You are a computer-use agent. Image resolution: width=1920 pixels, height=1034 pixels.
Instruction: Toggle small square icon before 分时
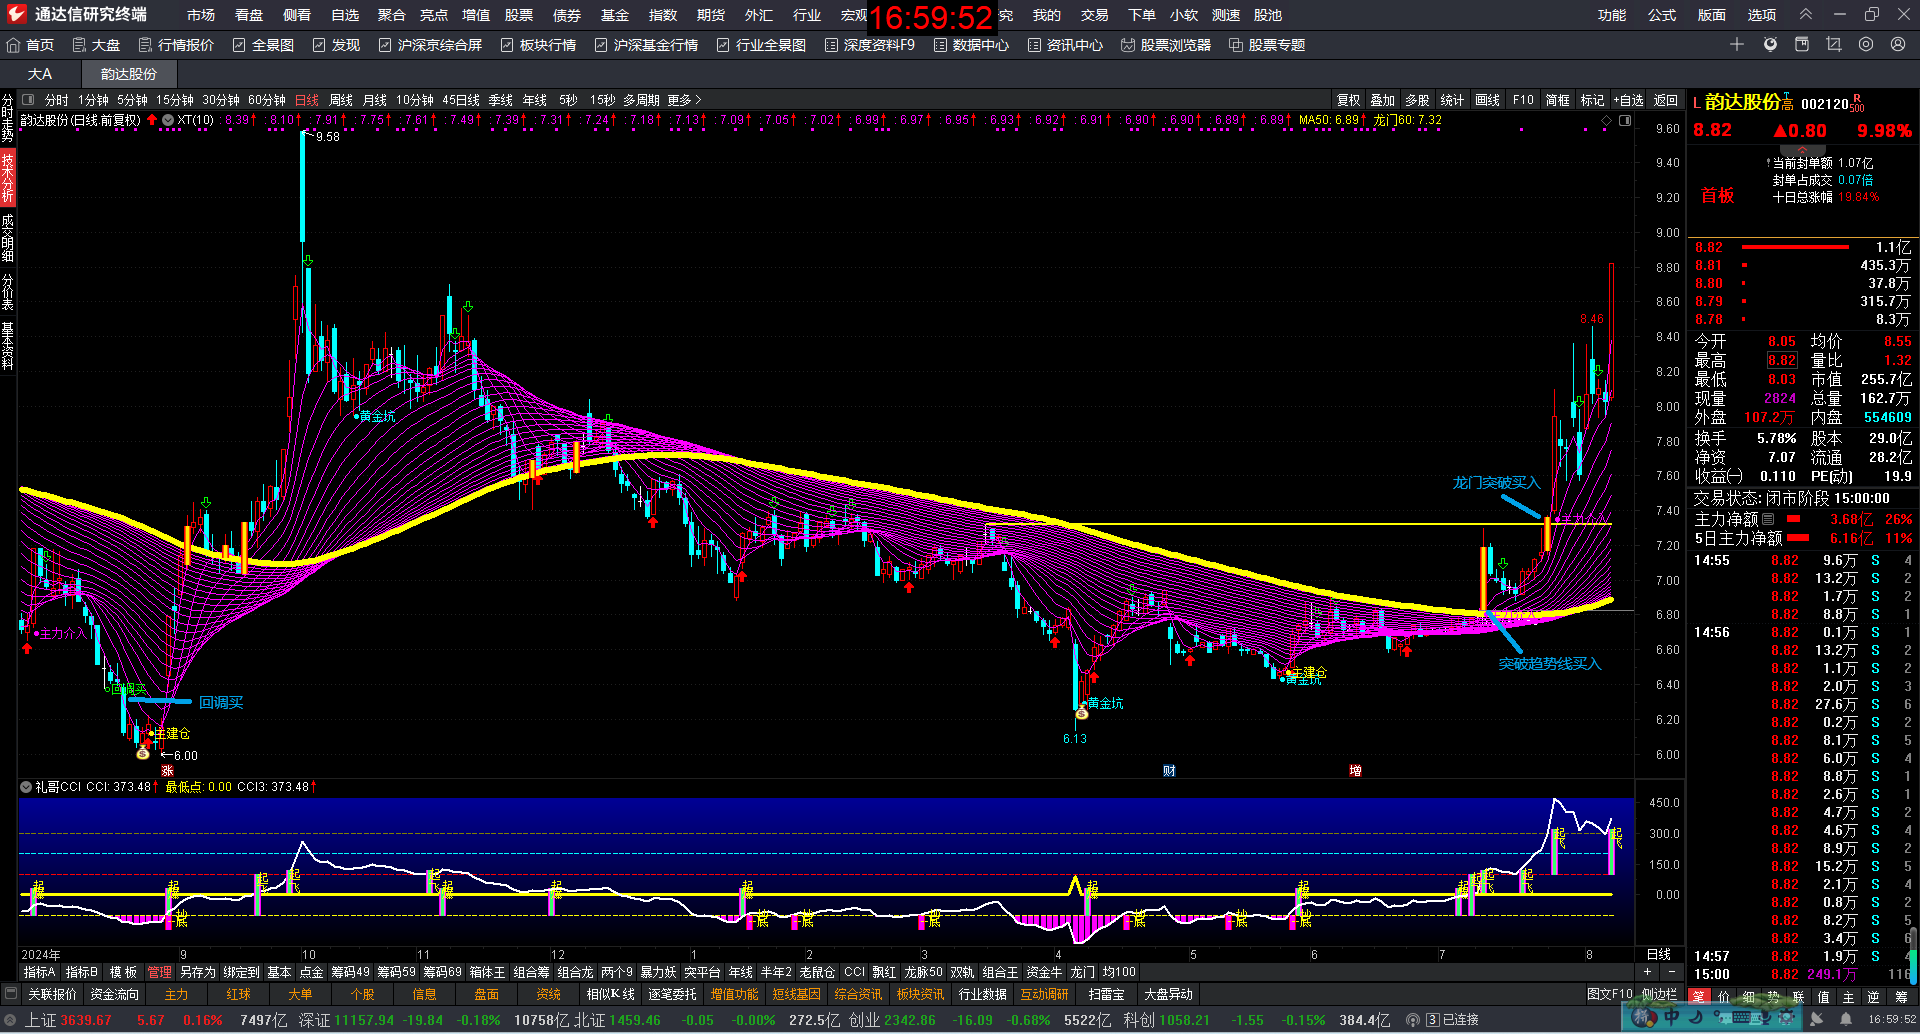tap(28, 100)
